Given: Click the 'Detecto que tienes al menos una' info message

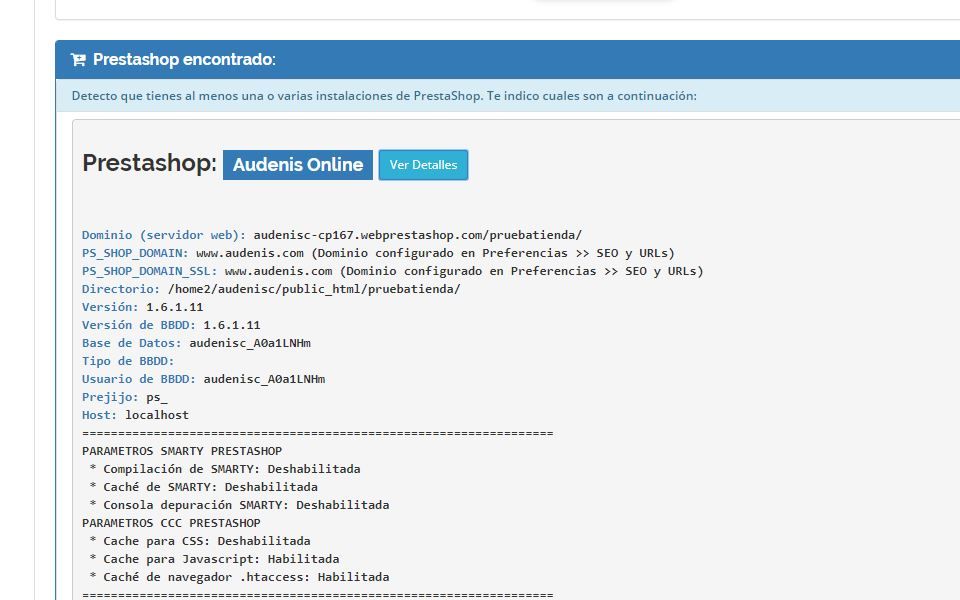Looking at the screenshot, I should point(384,96).
